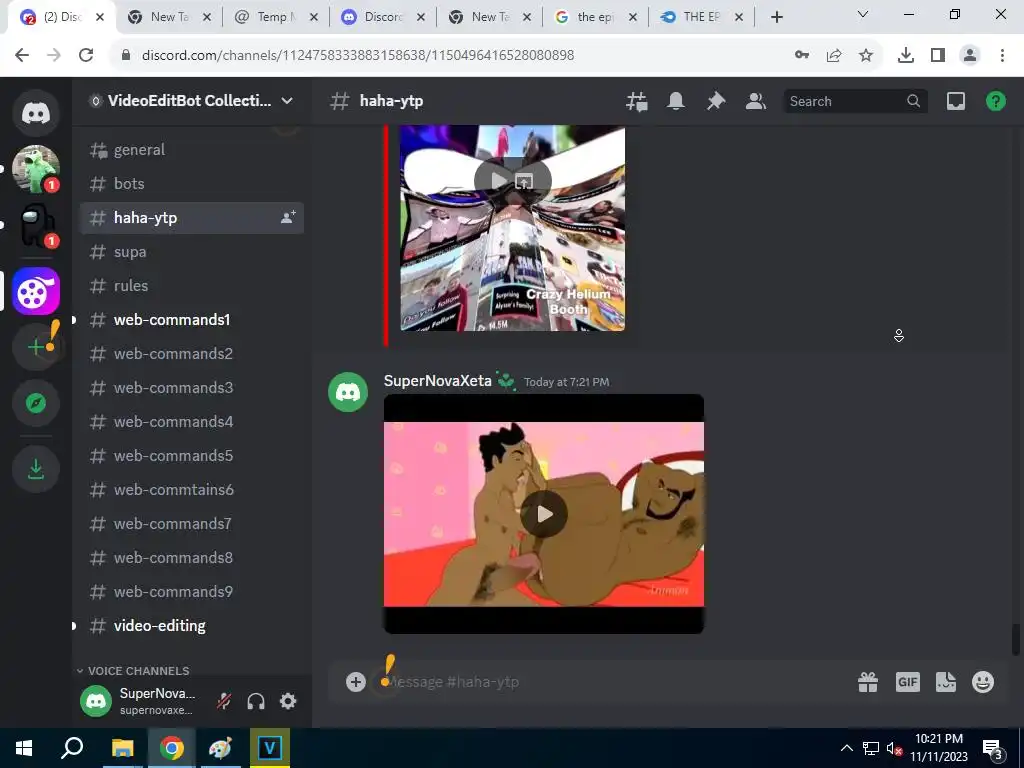Click Download Apps icon in server list

coord(36,469)
